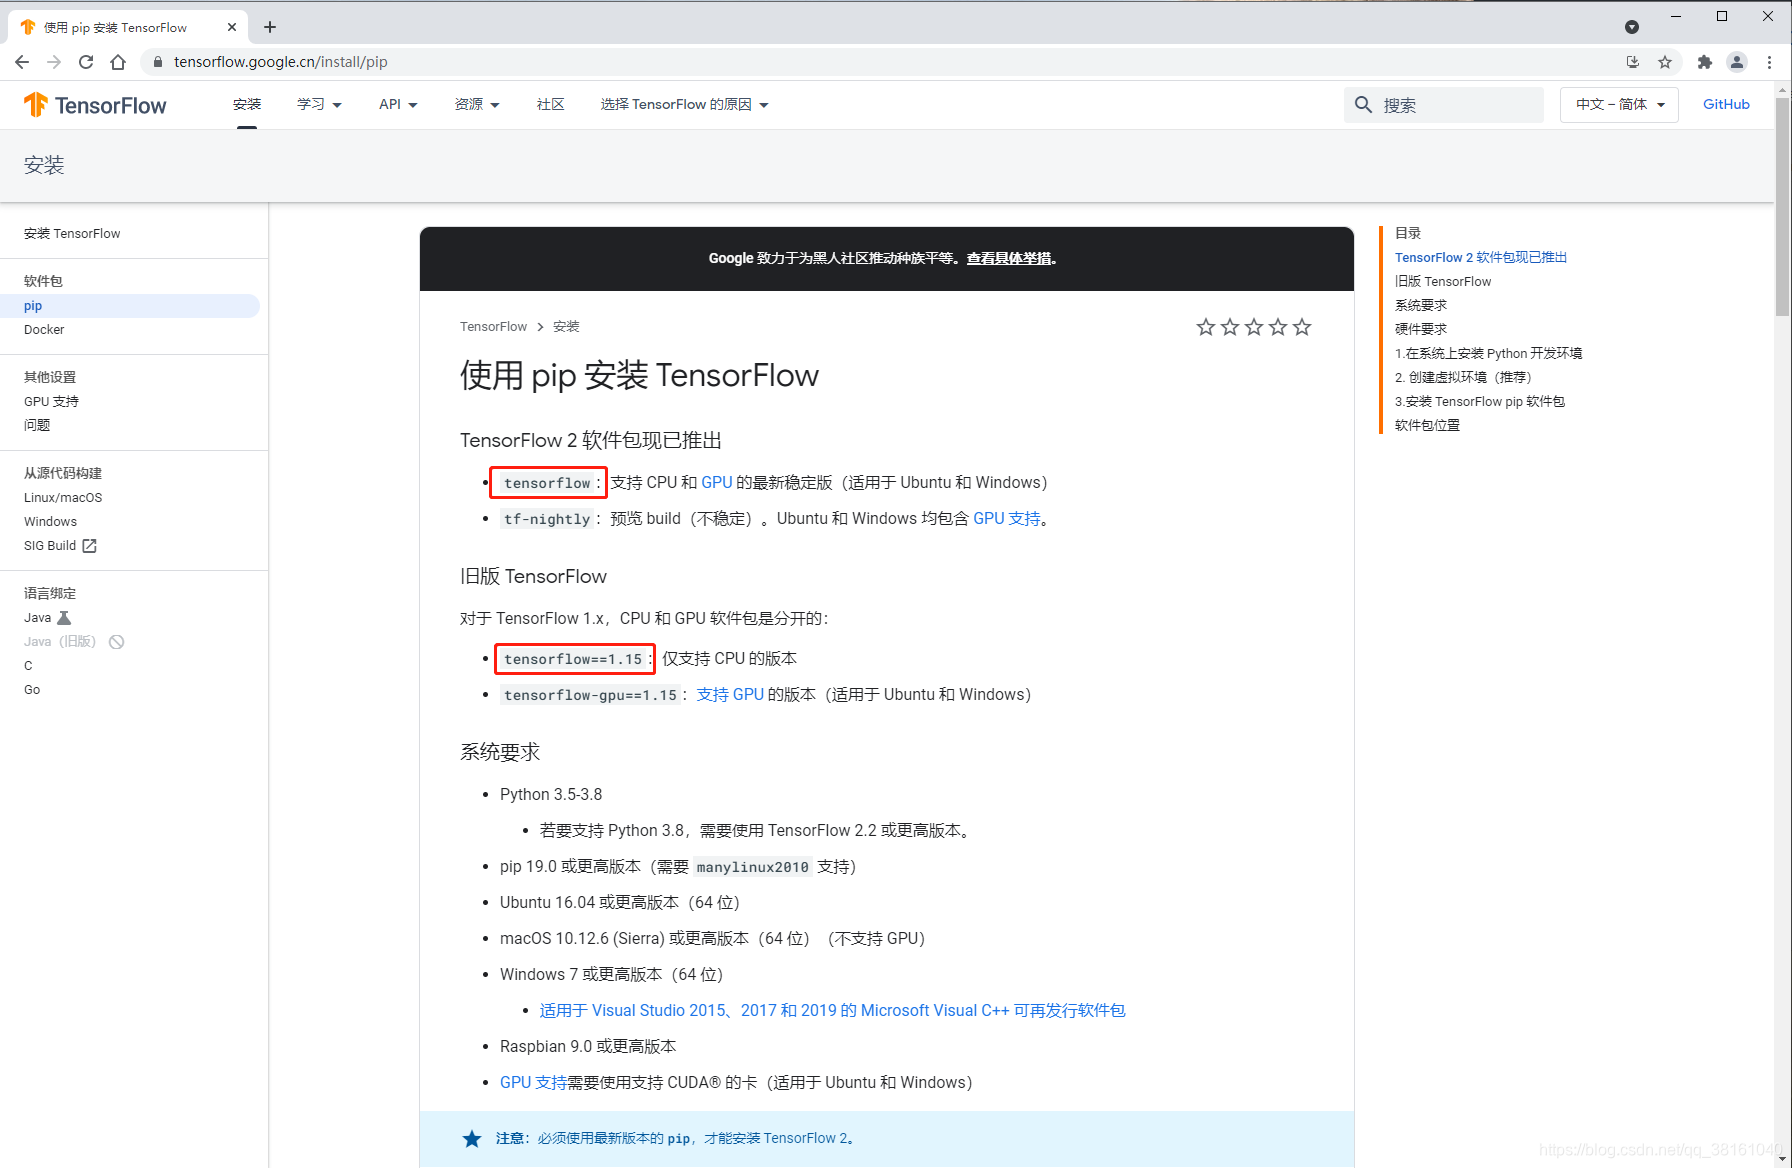Screen dimensions: 1792x1168
Task: Click the browser back arrow
Action: click(22, 62)
